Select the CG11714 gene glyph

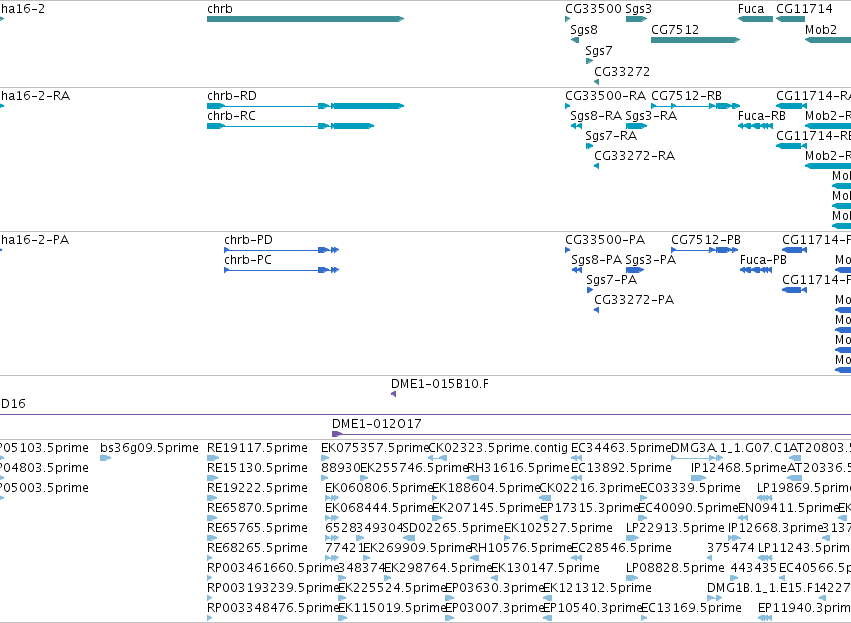click(791, 19)
